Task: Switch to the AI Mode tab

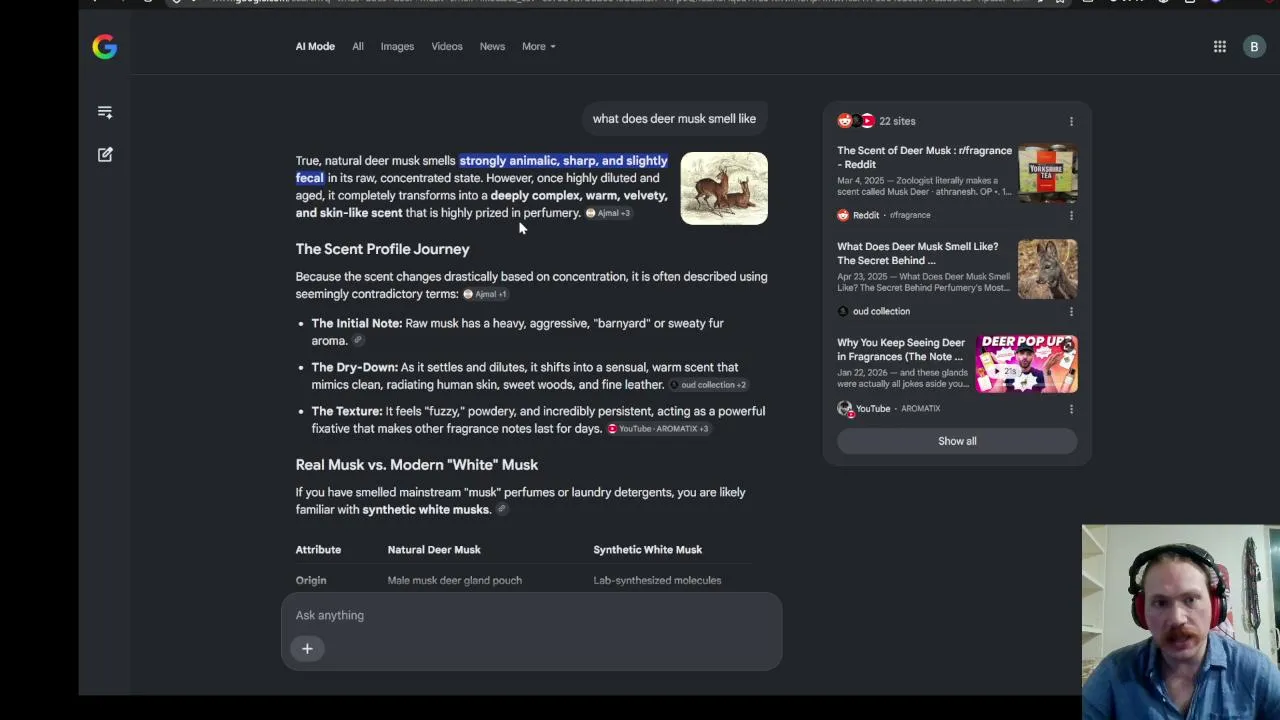Action: click(x=315, y=46)
